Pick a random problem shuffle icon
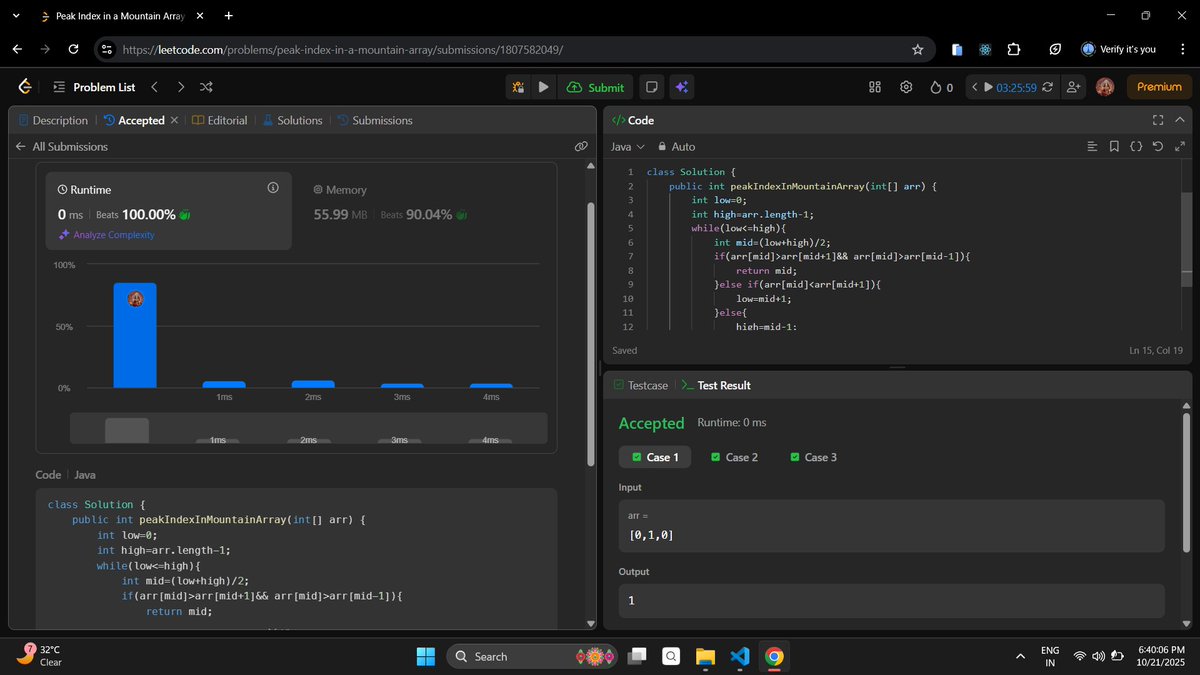The width and height of the screenshot is (1200, 675). coord(206,87)
